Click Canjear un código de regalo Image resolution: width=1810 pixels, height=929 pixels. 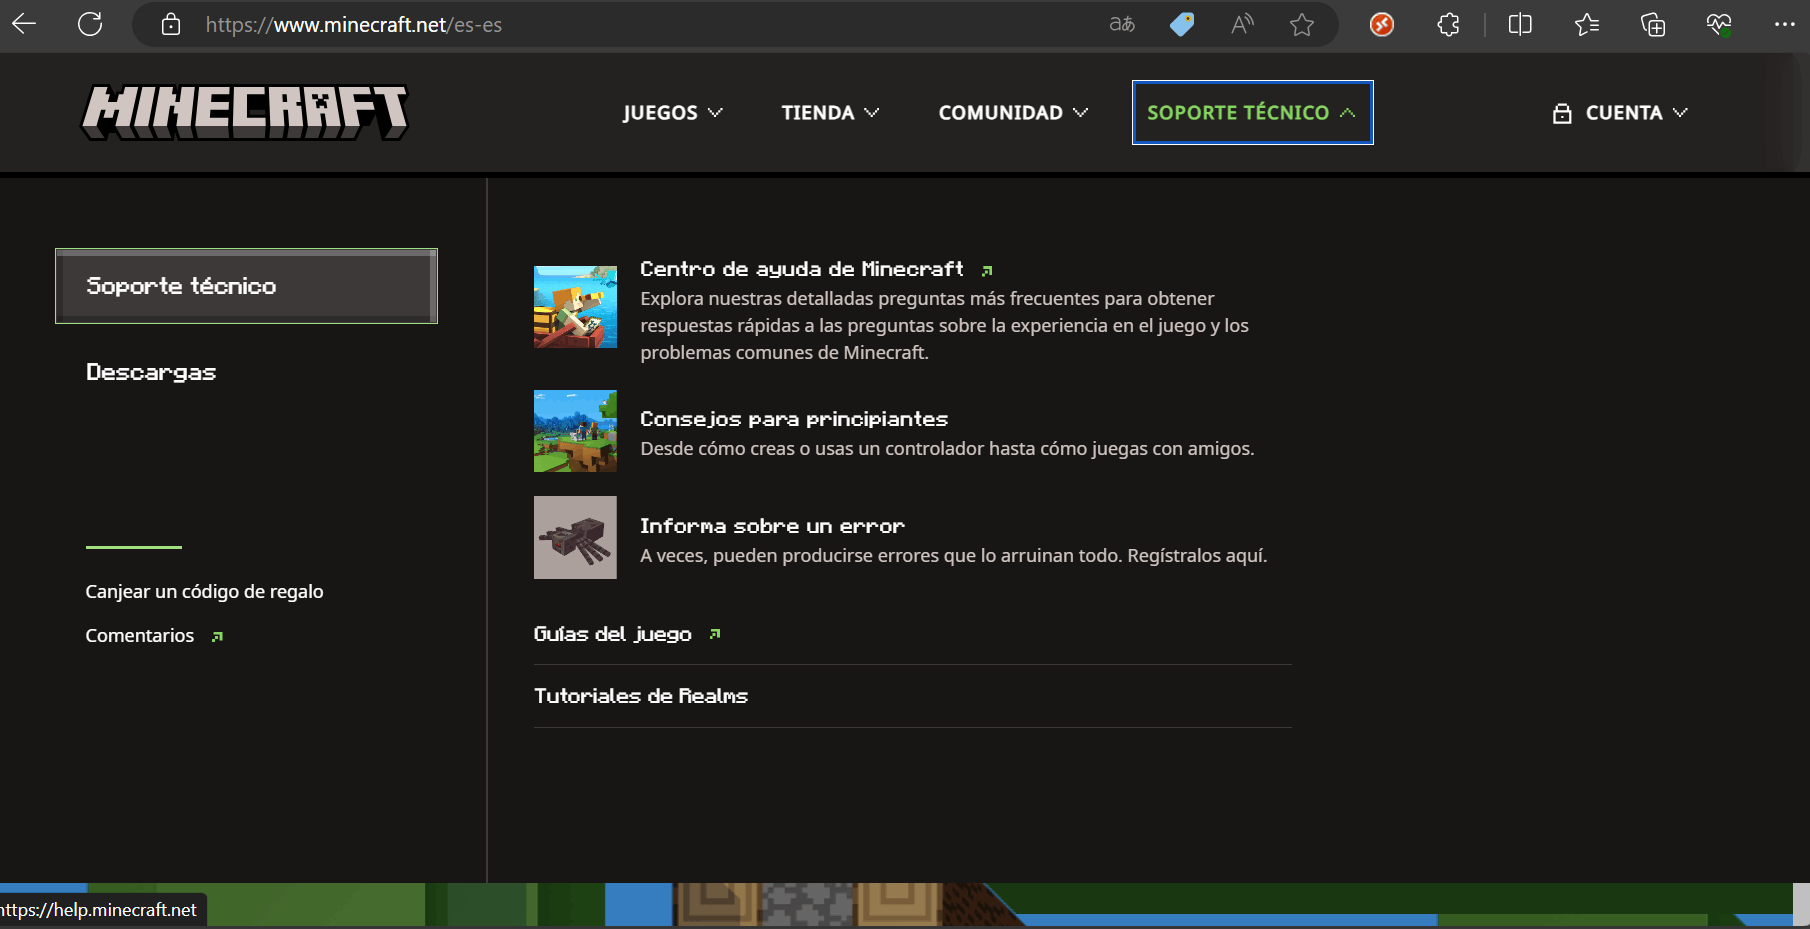(x=204, y=591)
